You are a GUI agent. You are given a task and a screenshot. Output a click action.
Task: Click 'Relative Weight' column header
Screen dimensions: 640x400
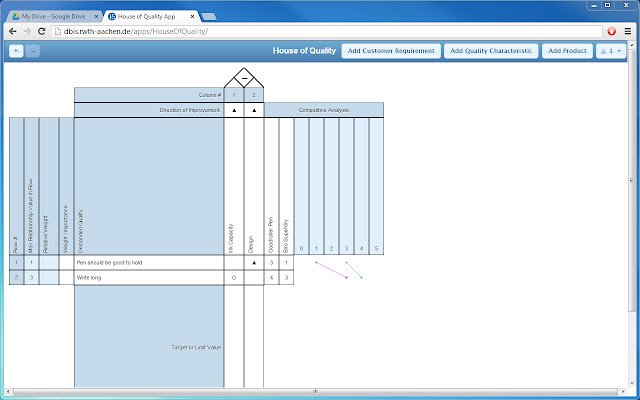coord(49,186)
